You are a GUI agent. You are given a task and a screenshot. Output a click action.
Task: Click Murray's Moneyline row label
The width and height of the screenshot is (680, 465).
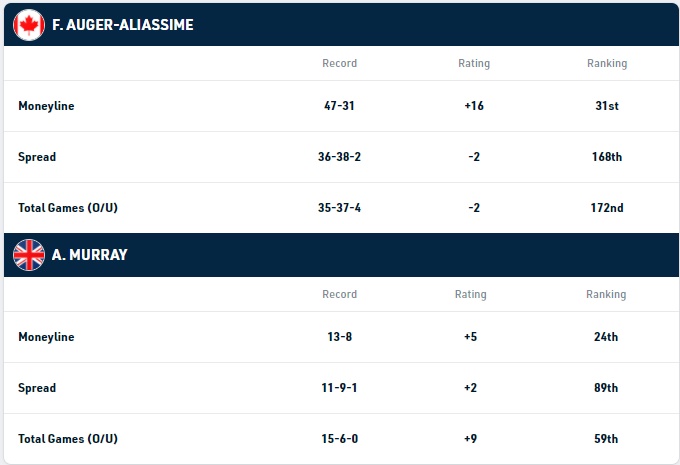46,337
